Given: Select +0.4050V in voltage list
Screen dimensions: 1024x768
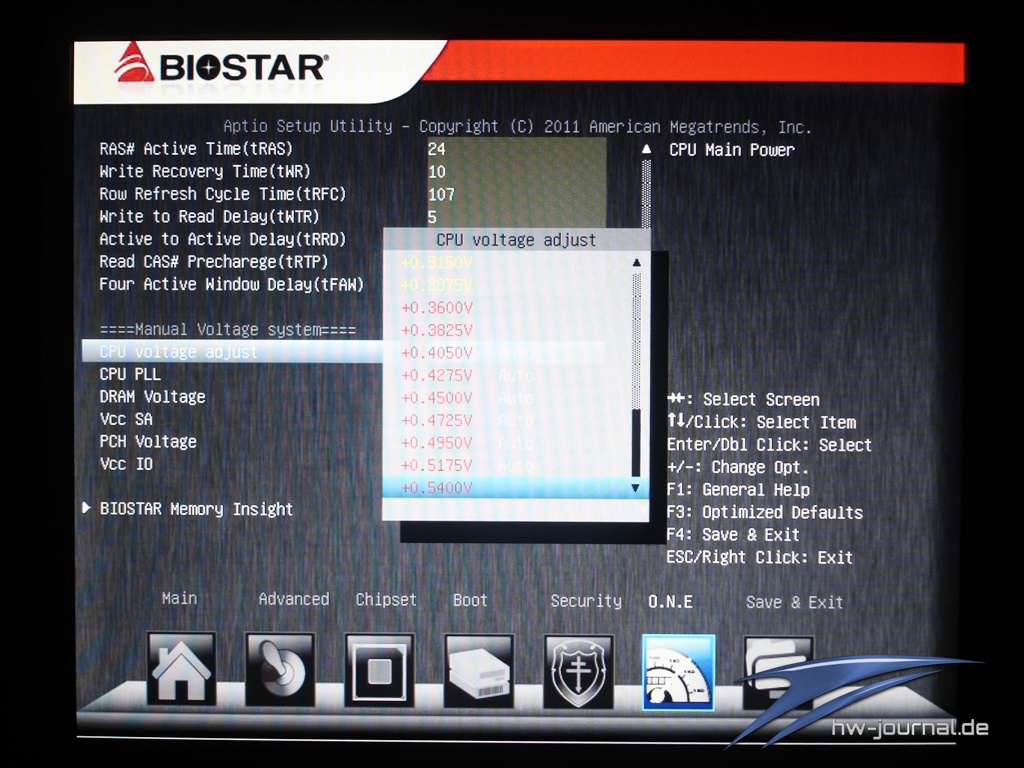Looking at the screenshot, I should (x=437, y=353).
